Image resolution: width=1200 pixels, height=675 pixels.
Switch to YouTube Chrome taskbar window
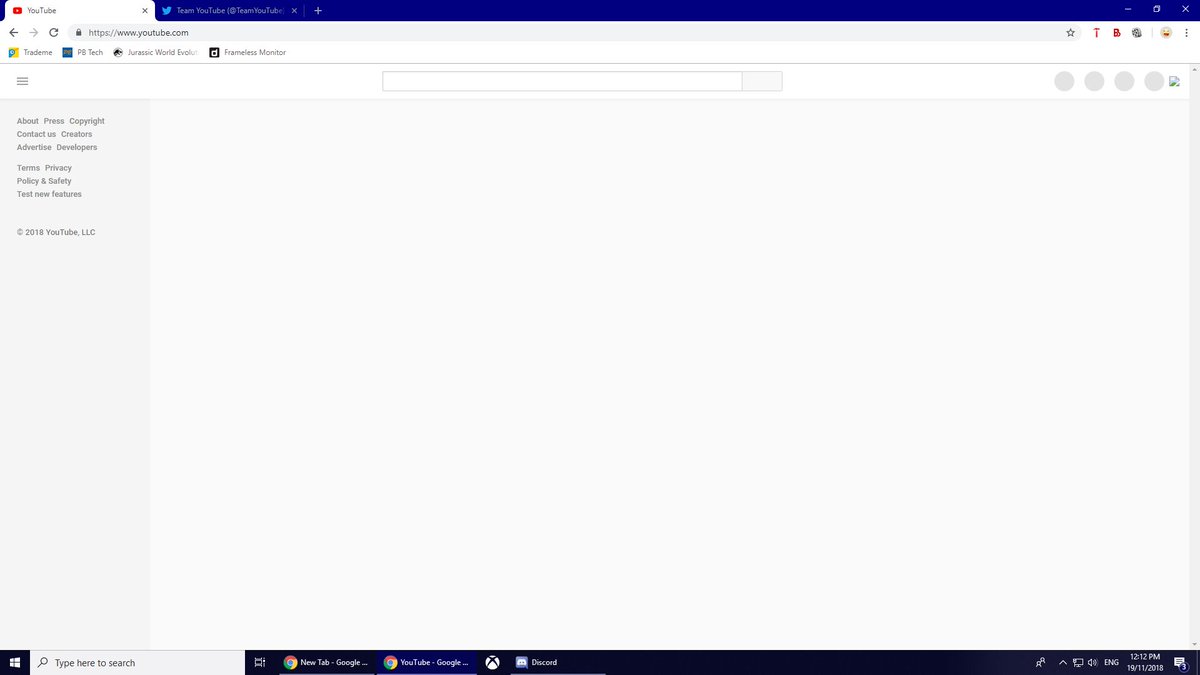coord(426,662)
